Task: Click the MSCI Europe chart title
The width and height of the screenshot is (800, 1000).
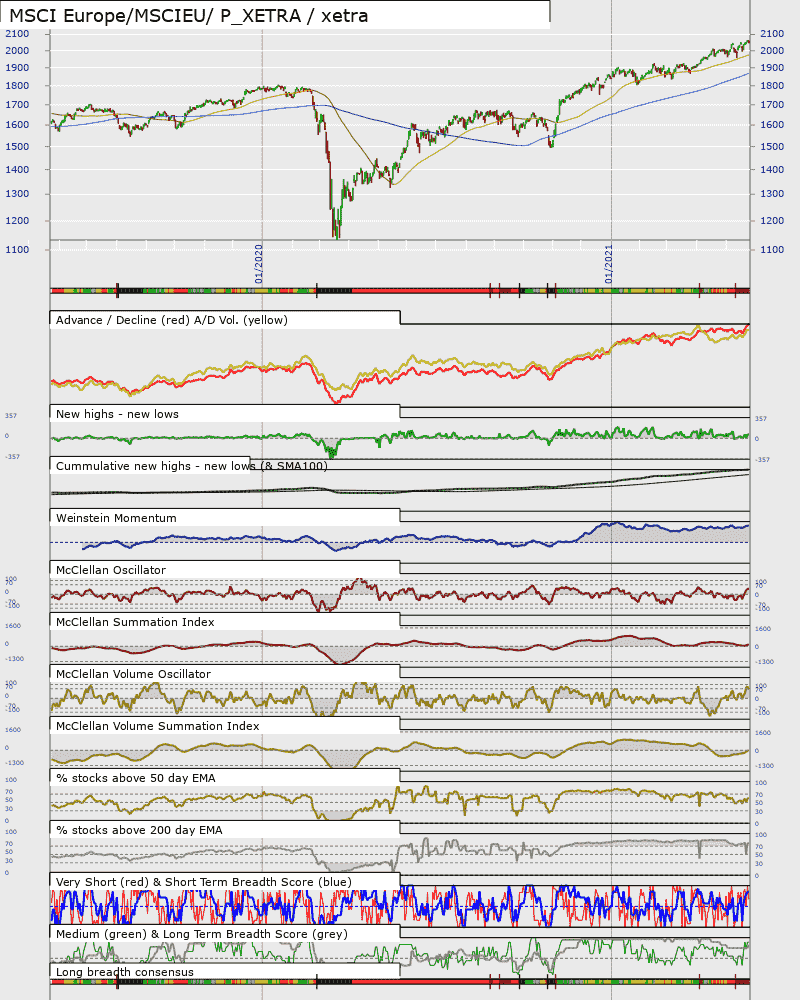Action: [x=188, y=15]
